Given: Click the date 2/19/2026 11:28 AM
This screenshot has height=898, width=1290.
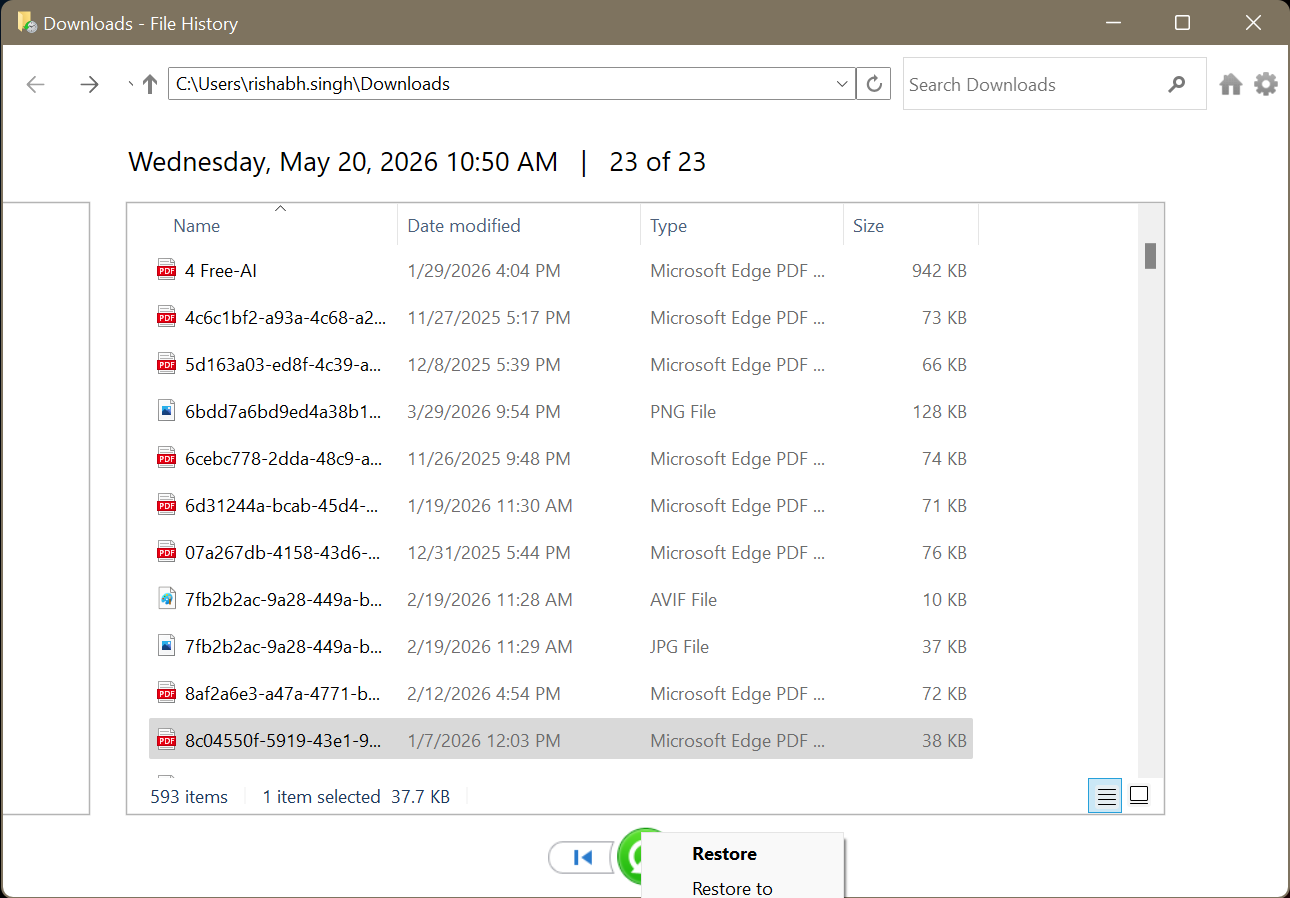Looking at the screenshot, I should 490,599.
